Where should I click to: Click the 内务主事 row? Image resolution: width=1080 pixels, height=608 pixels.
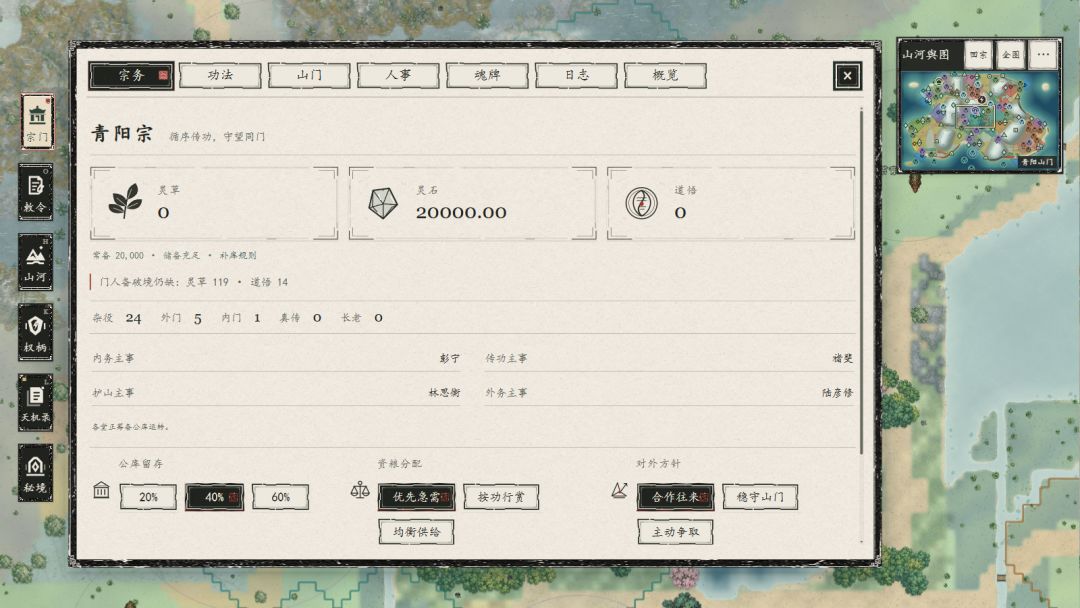(276, 358)
